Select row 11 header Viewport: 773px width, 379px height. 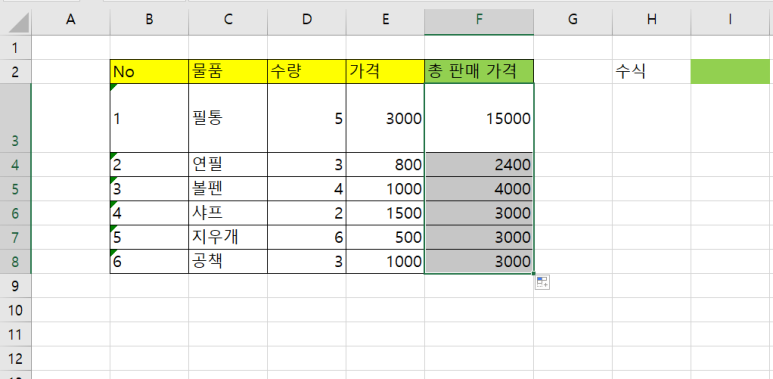15,334
